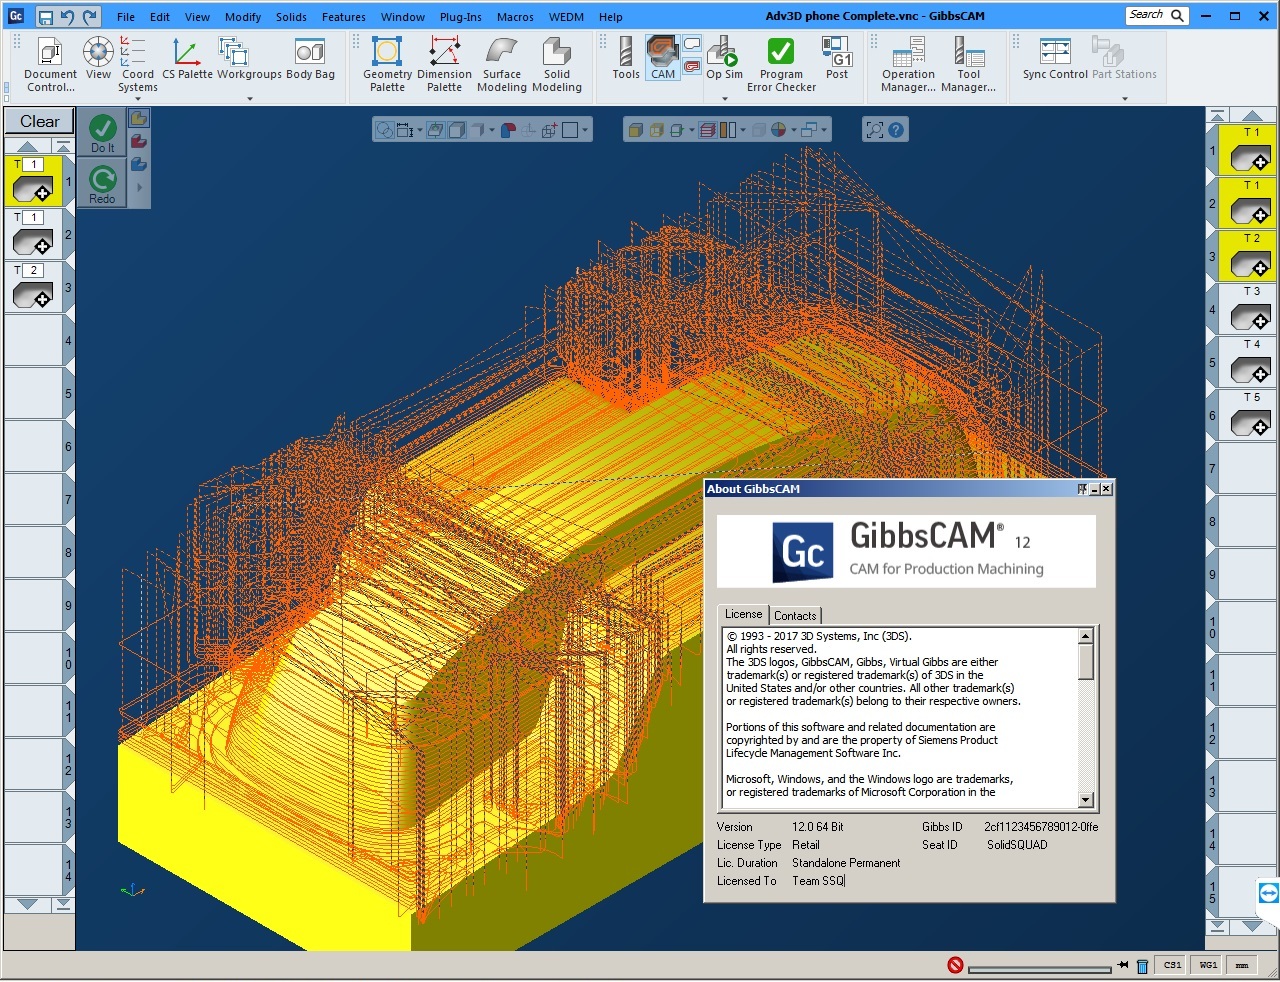Toggle the stacked layers icon in viewport toolbar
The height and width of the screenshot is (982, 1280).
708,130
